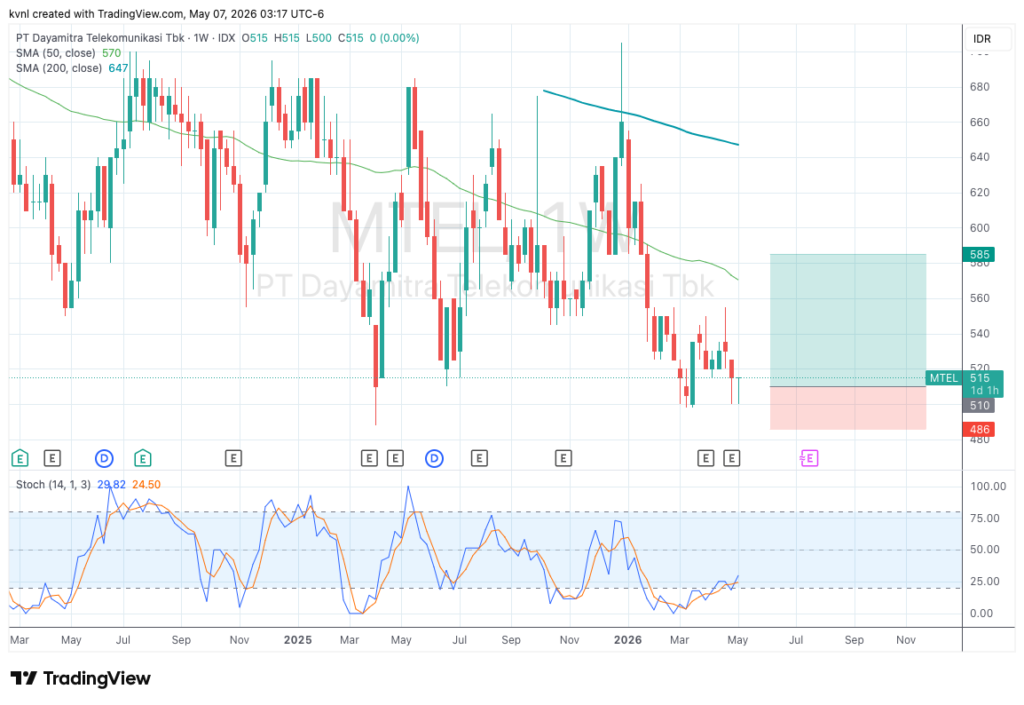
Task: Click the blue dividend marker near June 2024
Action: click(x=104, y=459)
